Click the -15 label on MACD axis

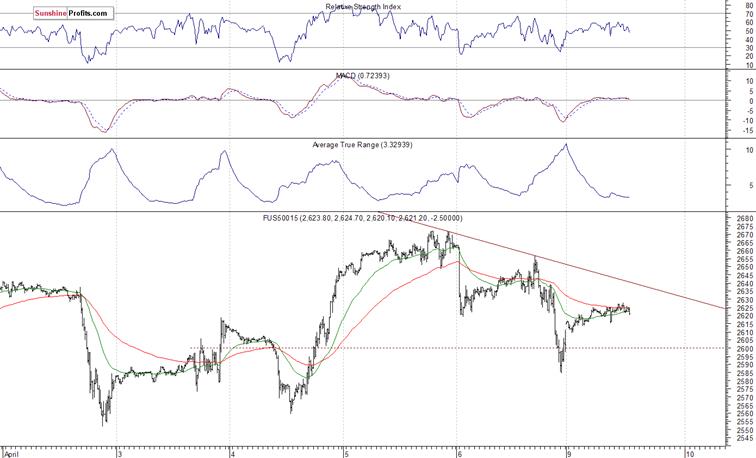click(748, 131)
